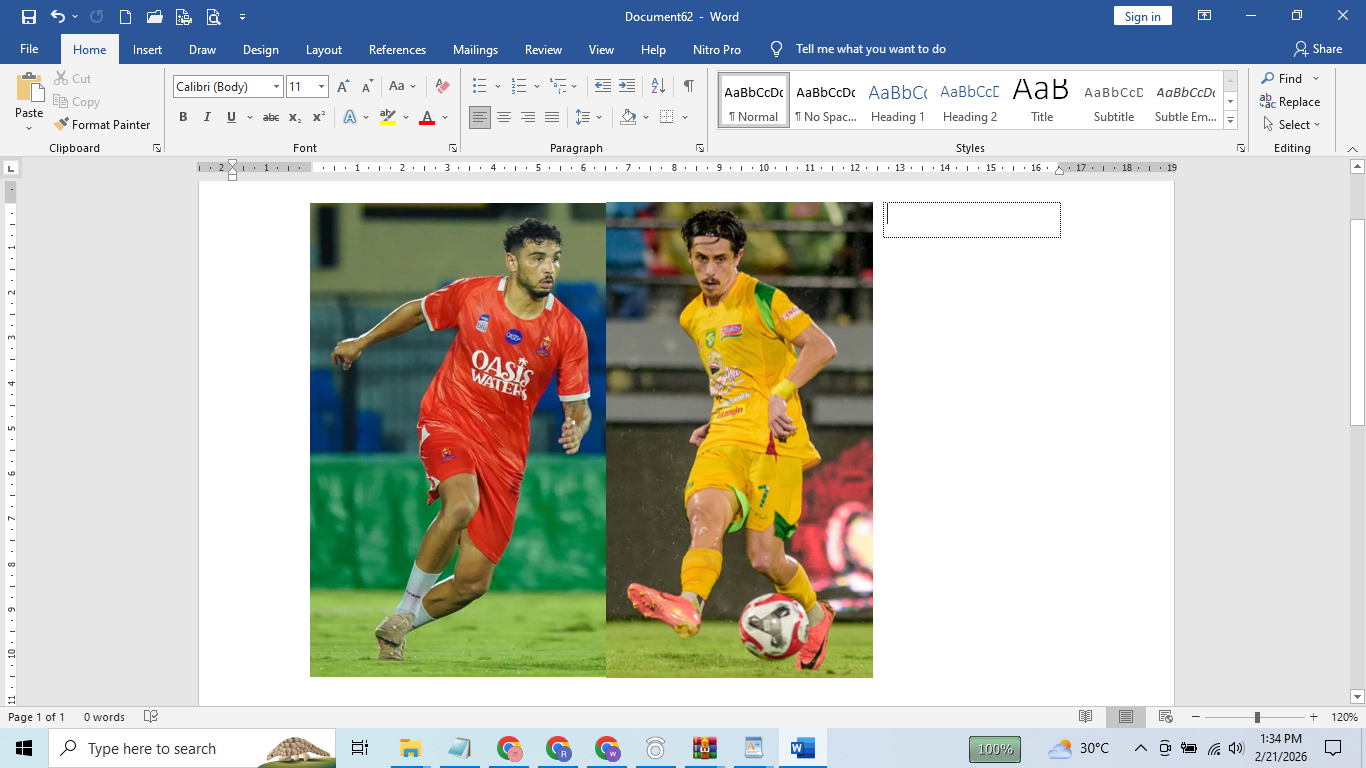Switch to the Insert tab
The image size is (1366, 768).
147,50
